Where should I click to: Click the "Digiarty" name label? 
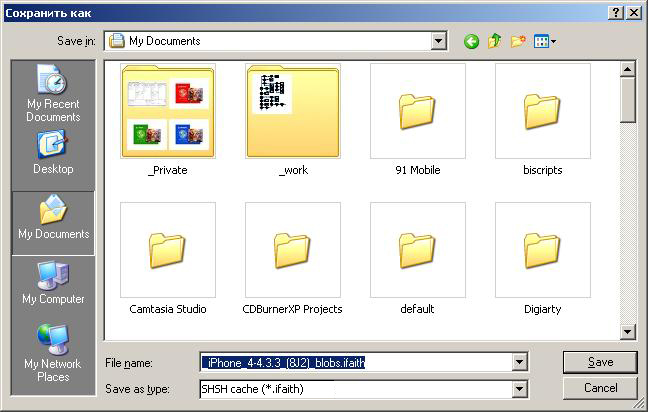[543, 309]
